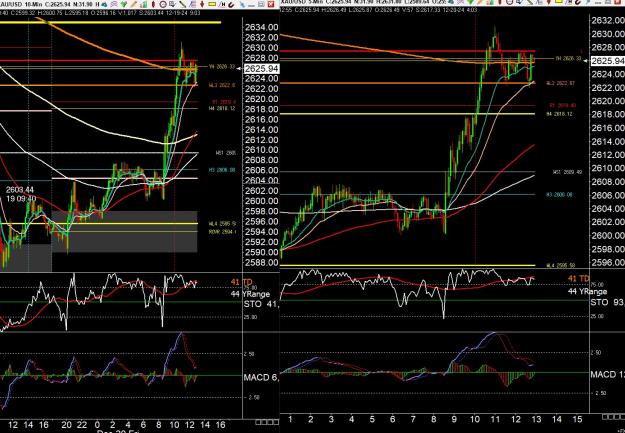Click the 'ML3 2622.0' level label in left chart
625x433 pixels.
pyautogui.click(x=222, y=85)
